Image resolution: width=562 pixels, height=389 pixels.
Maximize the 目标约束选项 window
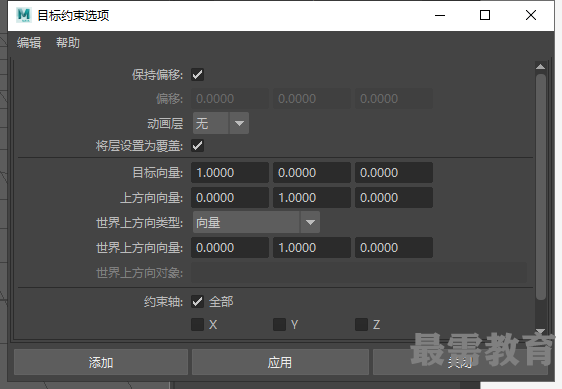(x=485, y=15)
